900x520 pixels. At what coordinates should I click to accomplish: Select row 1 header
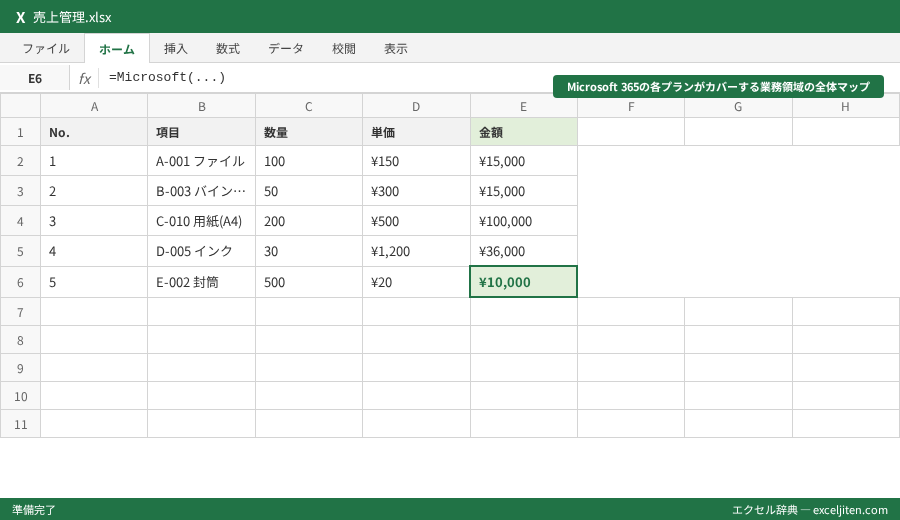click(x=20, y=133)
